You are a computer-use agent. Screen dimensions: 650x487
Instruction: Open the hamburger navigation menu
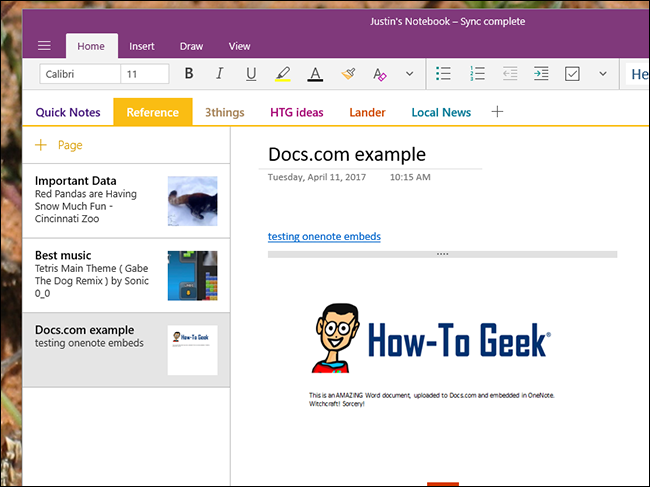[x=44, y=45]
